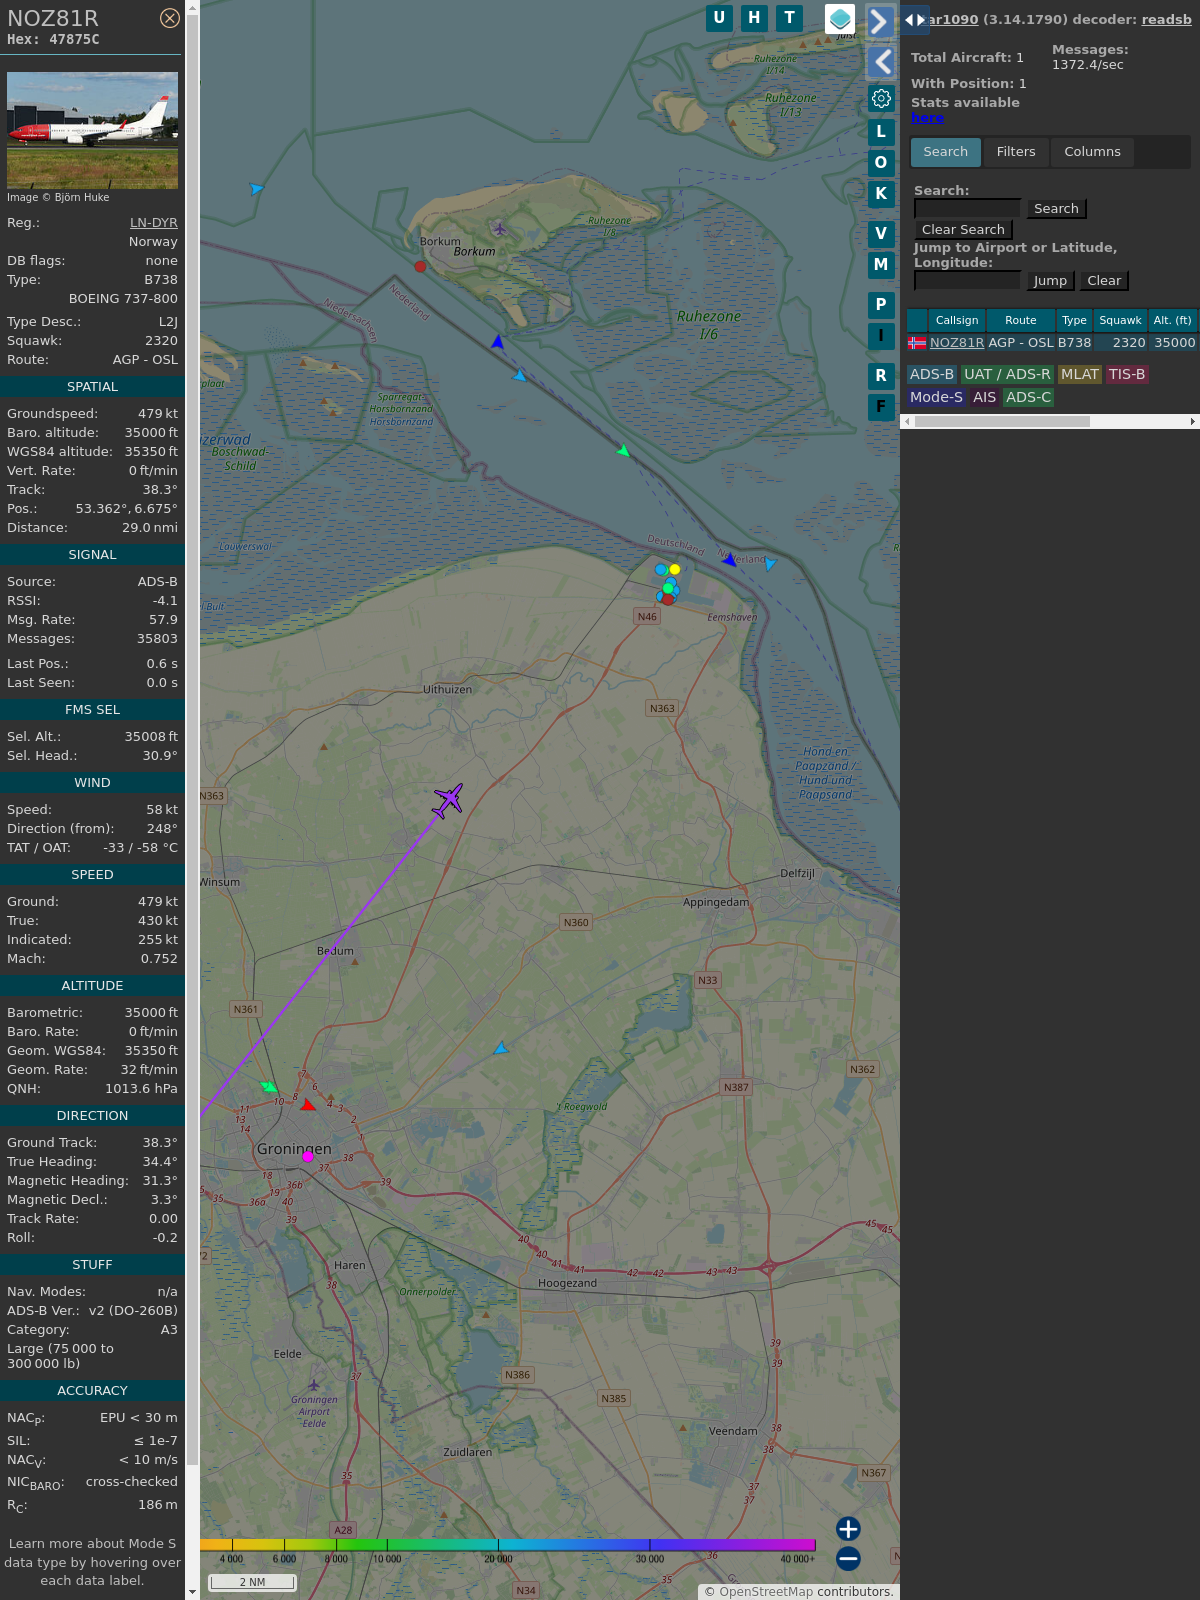1200x1600 pixels.
Task: Toggle the H map button
Action: (x=754, y=18)
